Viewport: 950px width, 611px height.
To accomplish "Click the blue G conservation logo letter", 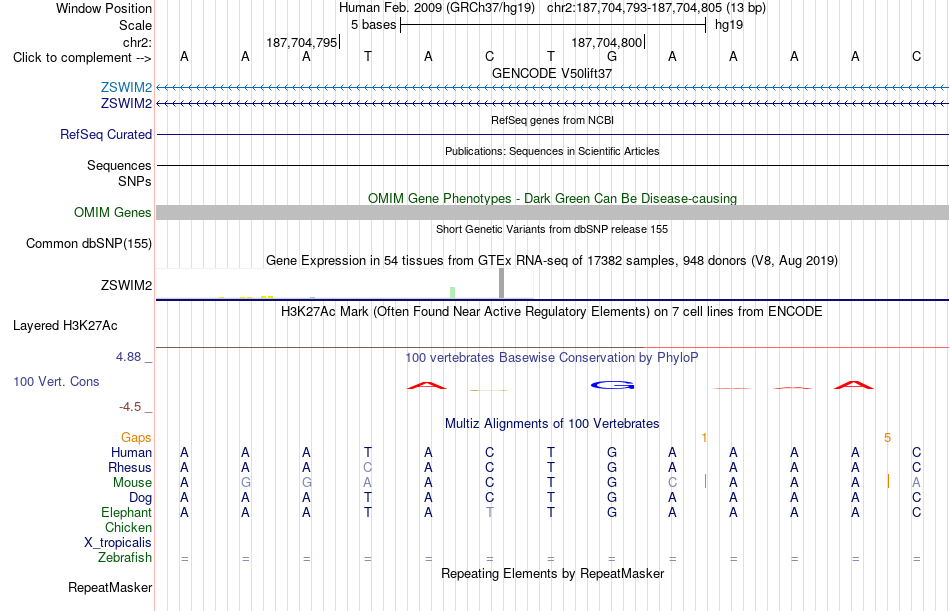I will click(613, 385).
